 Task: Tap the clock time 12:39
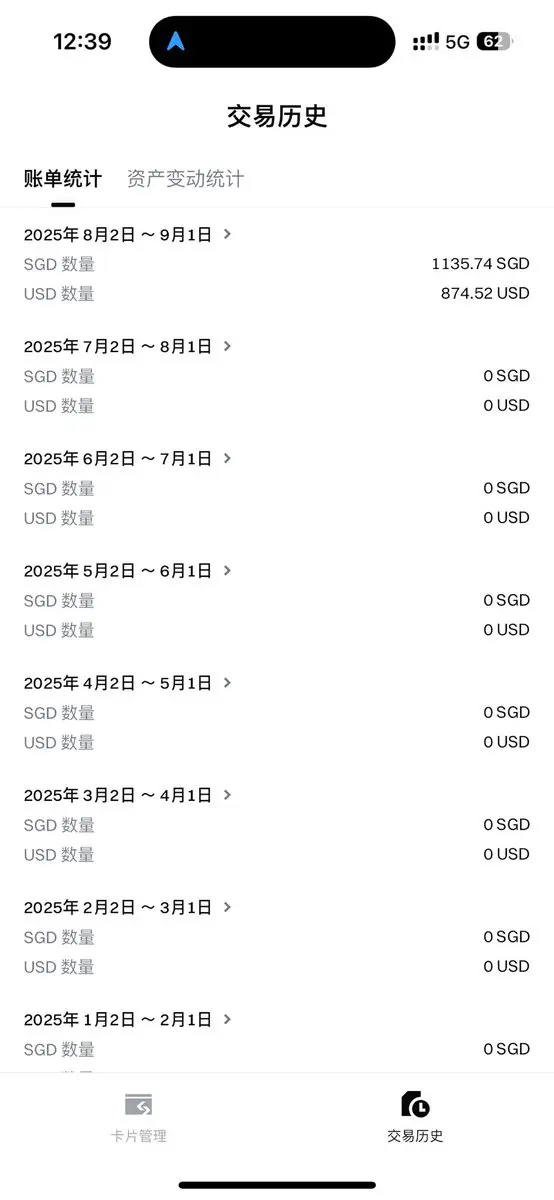tap(82, 42)
